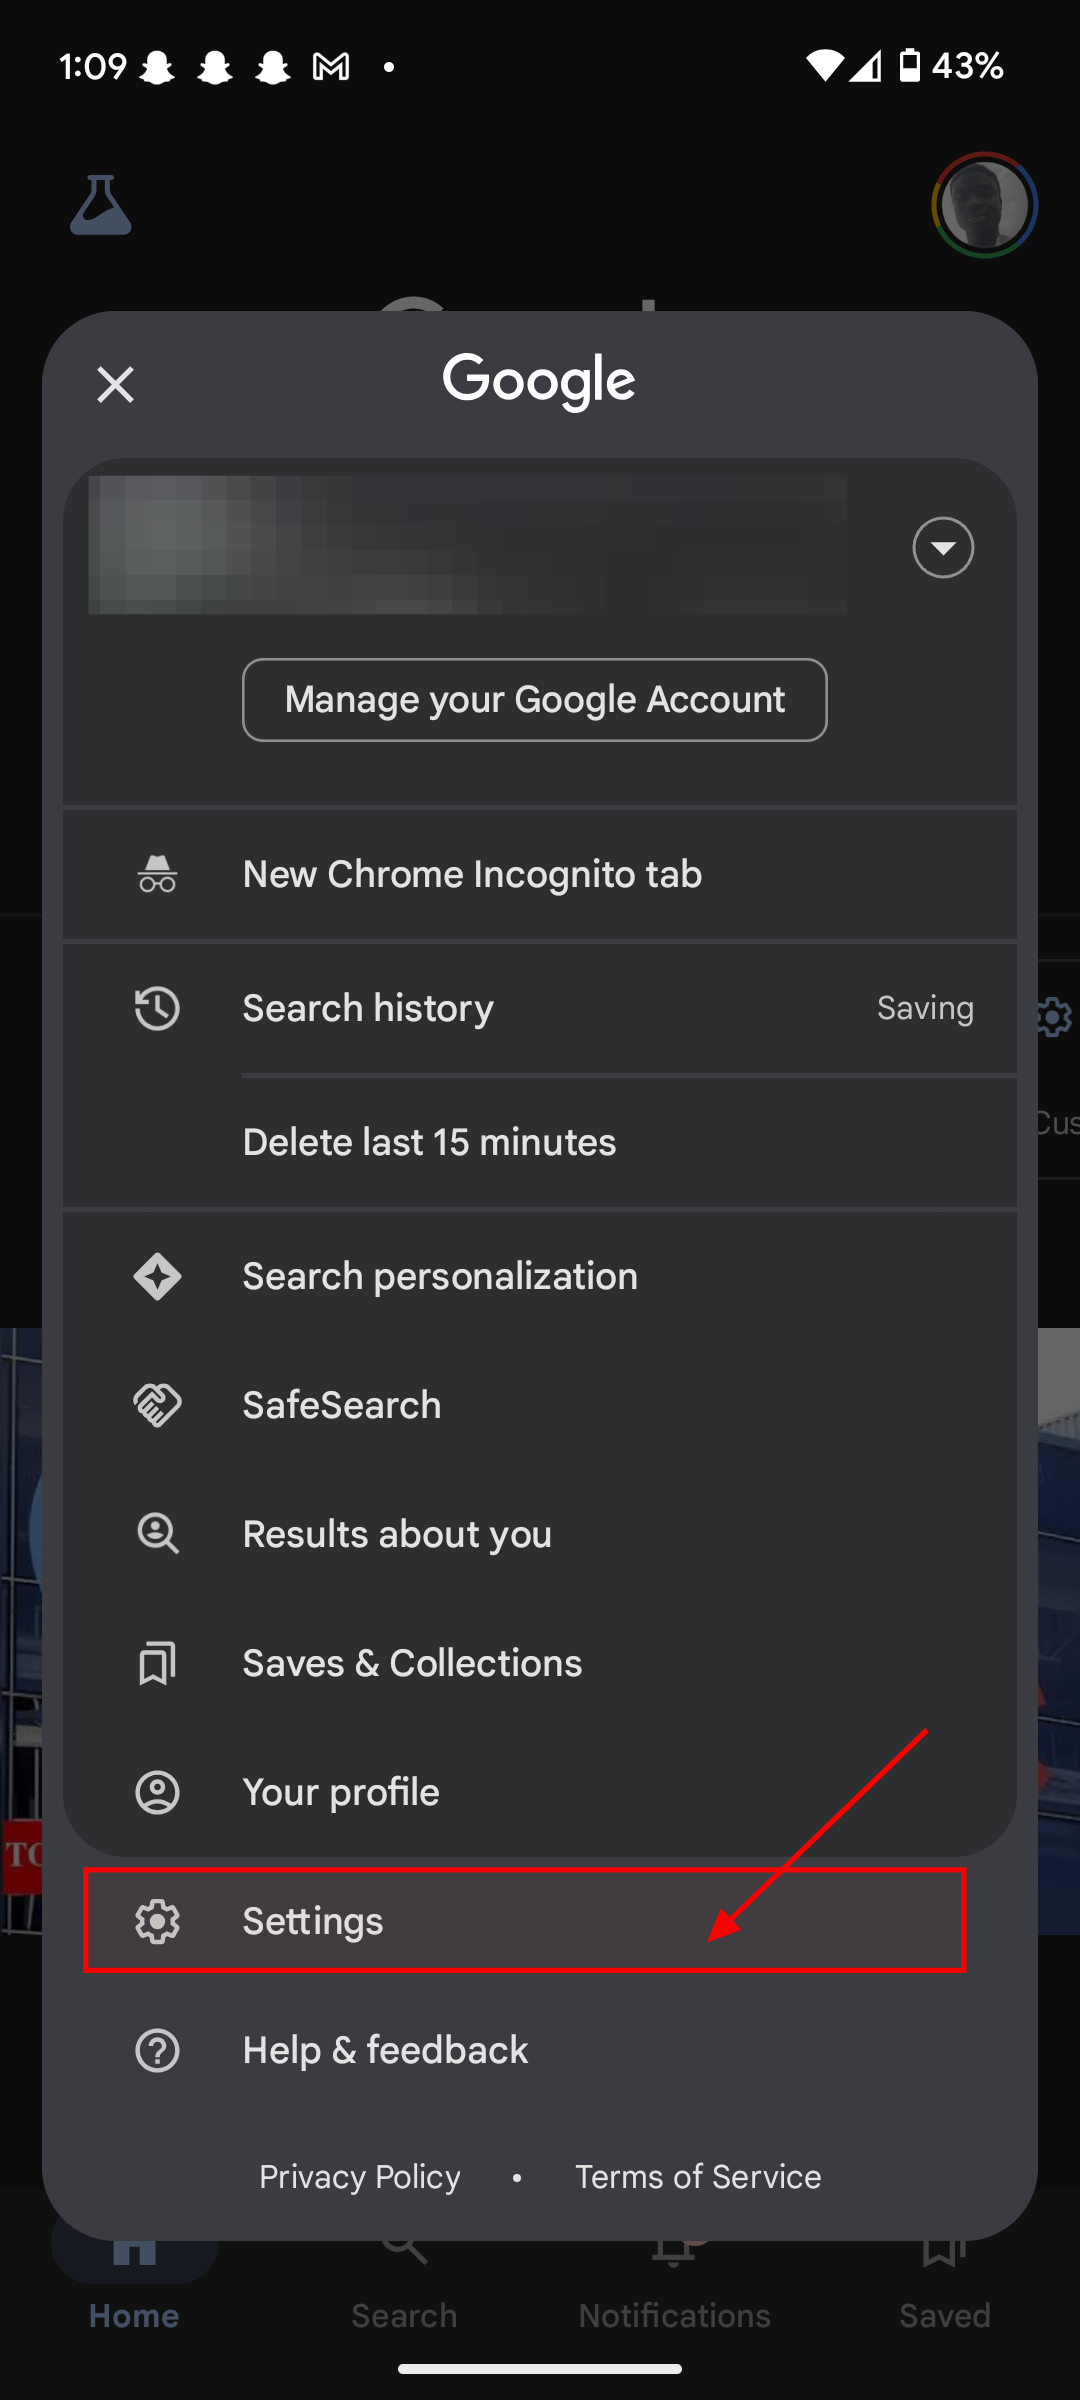Tap the Search personalization sparkle icon
The width and height of the screenshot is (1080, 2400).
[157, 1277]
